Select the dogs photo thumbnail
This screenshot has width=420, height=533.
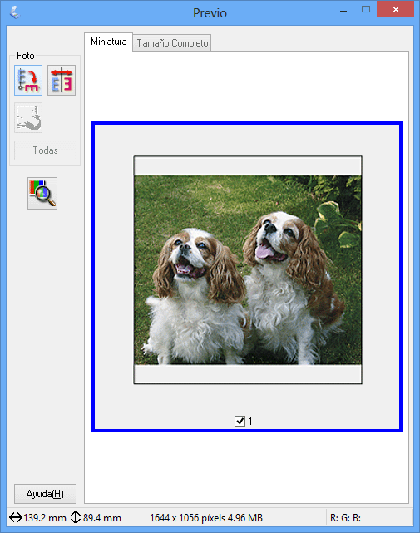[x=248, y=270]
